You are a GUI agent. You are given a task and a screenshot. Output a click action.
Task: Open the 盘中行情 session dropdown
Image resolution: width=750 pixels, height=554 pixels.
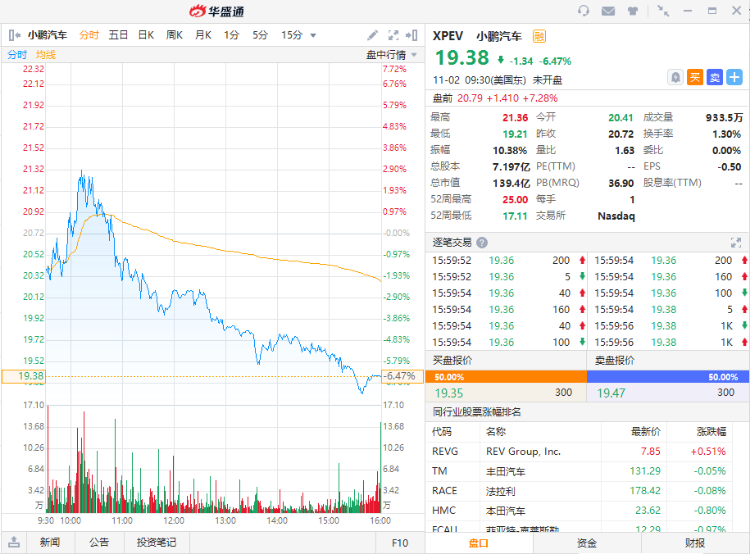[x=391, y=55]
